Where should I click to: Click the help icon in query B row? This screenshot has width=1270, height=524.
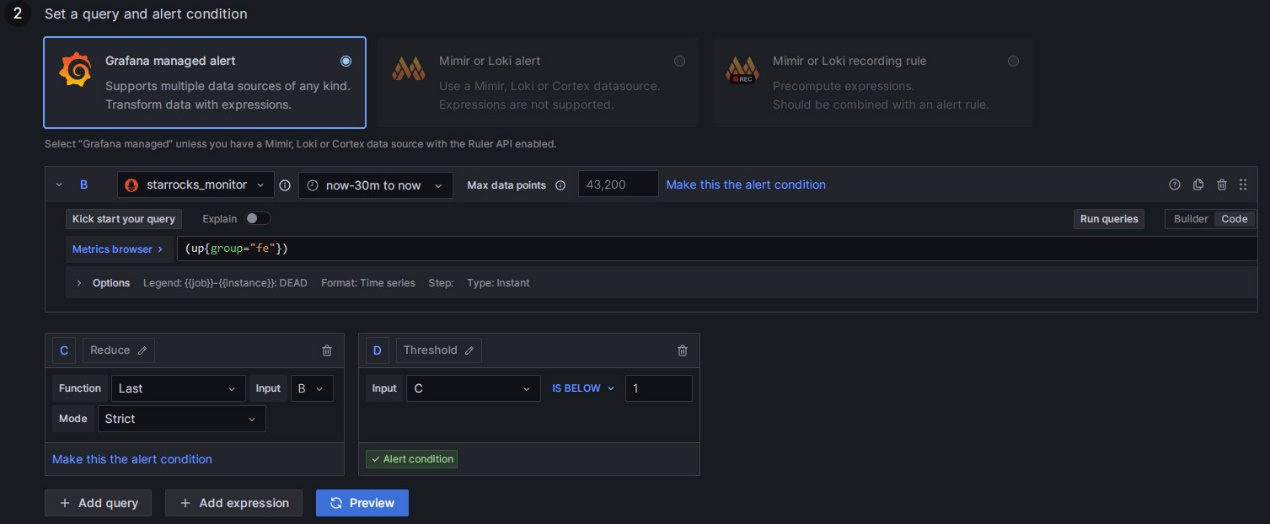coord(1175,185)
